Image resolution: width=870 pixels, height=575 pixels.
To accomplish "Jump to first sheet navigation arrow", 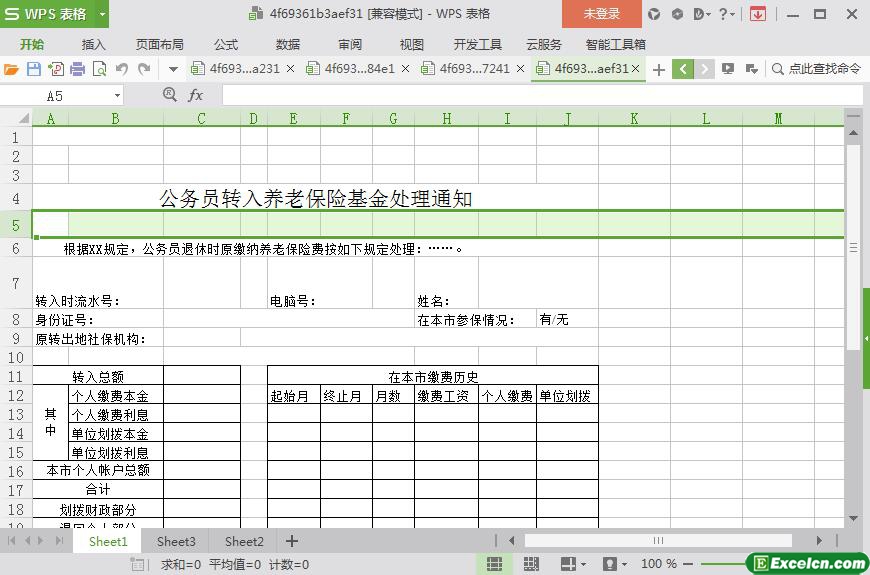I will pyautogui.click(x=12, y=541).
